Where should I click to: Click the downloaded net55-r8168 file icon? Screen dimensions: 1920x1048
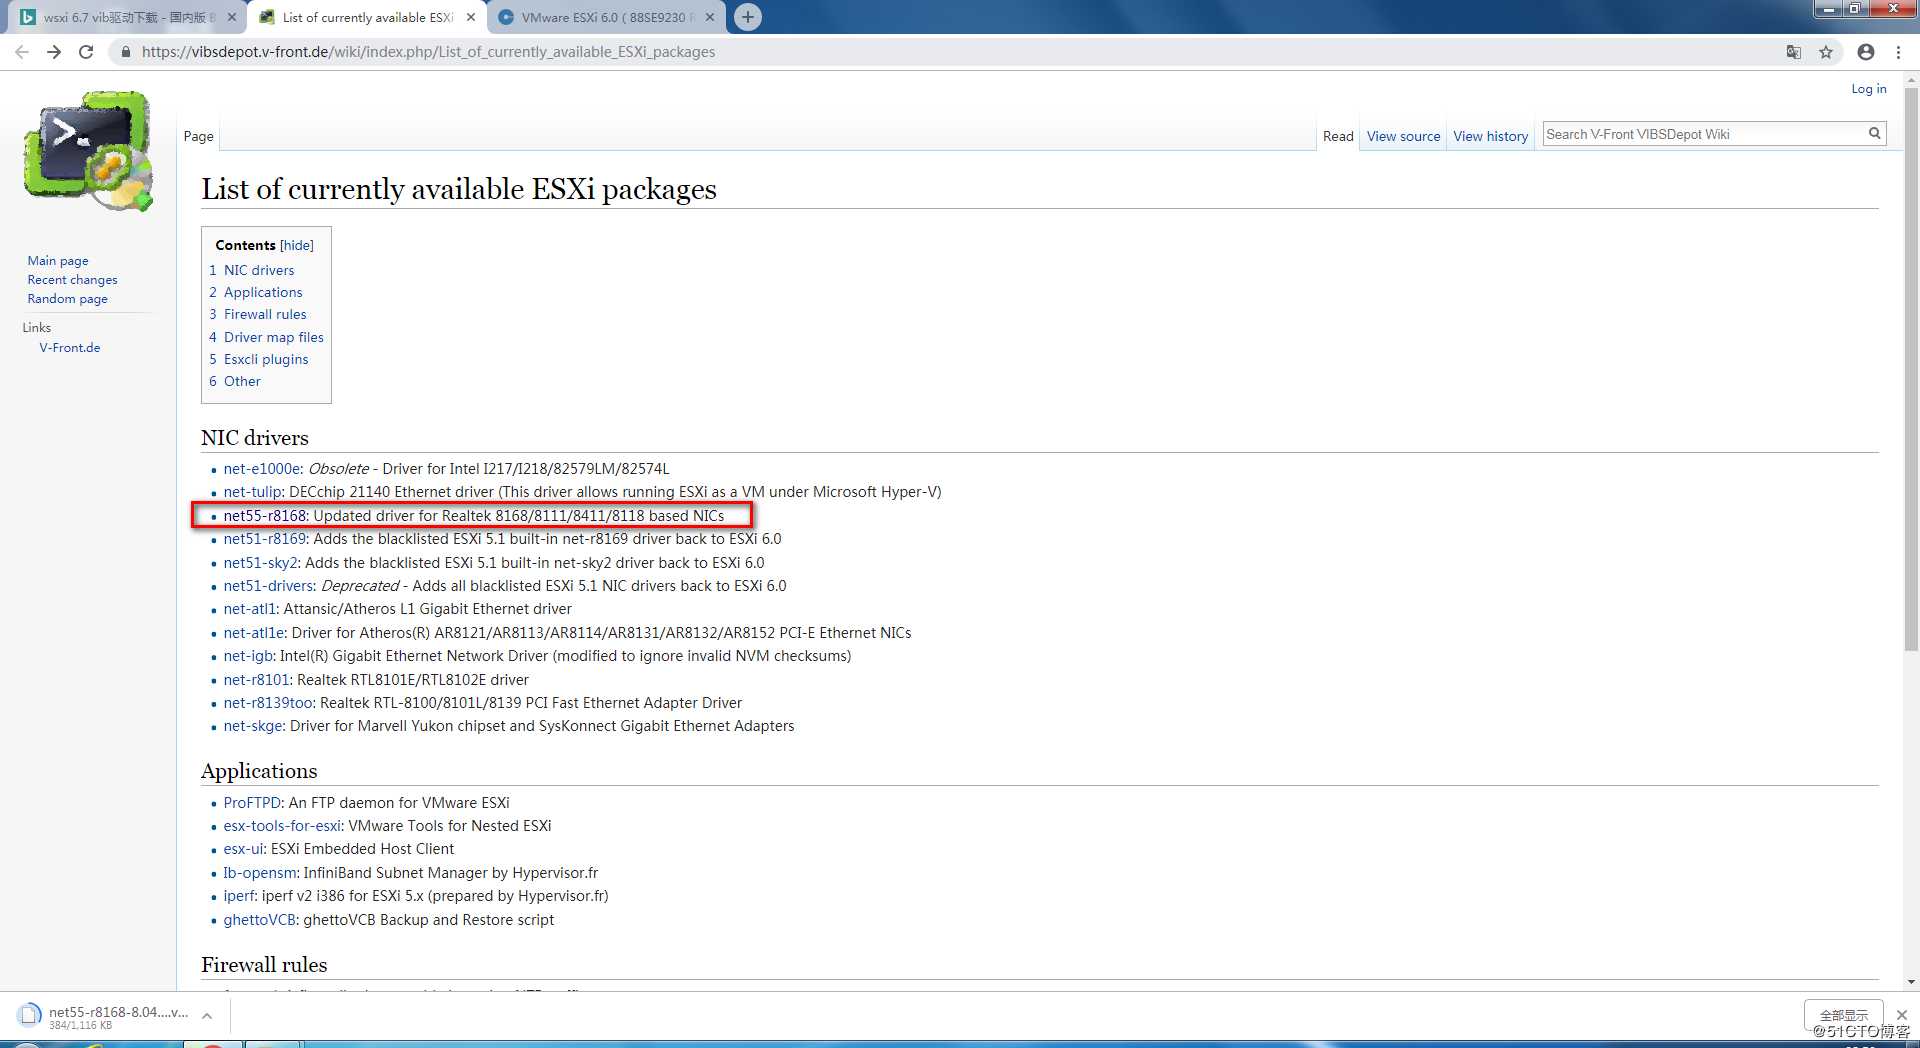pos(30,1016)
